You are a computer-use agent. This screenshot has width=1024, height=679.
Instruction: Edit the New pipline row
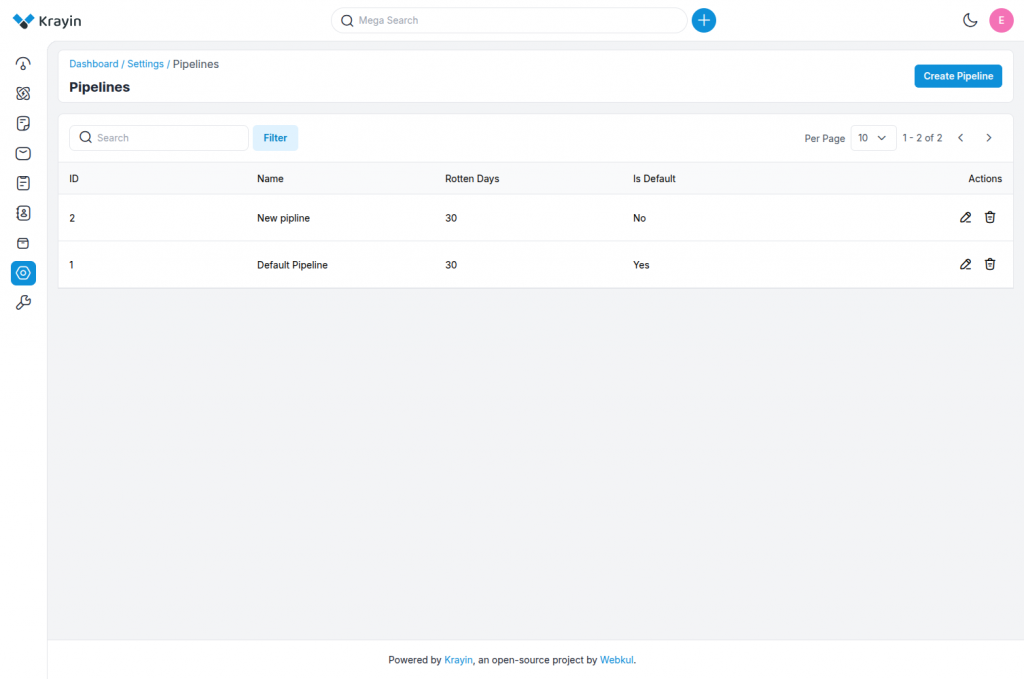coord(965,217)
